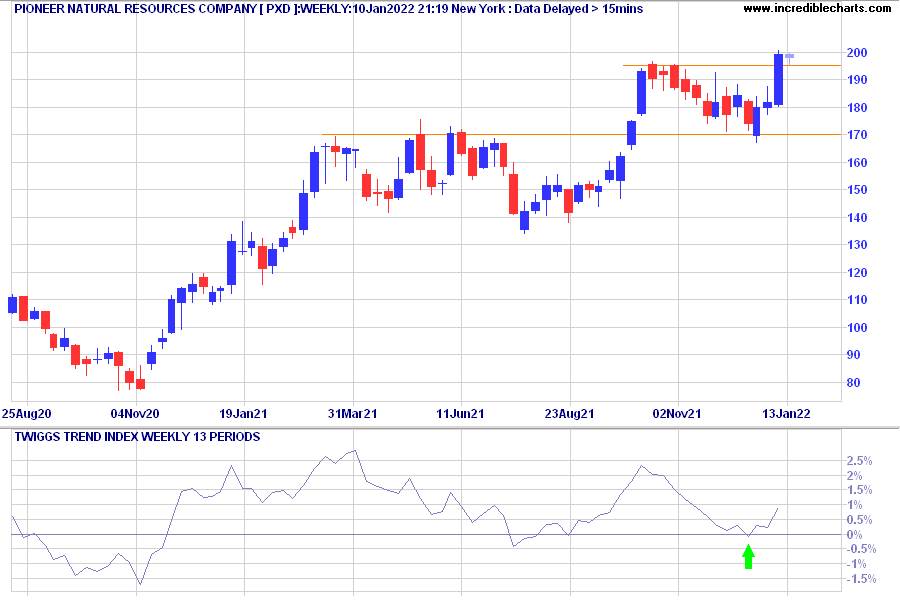Click the date label 11Jun21
The width and height of the screenshot is (900, 600).
coord(460,413)
